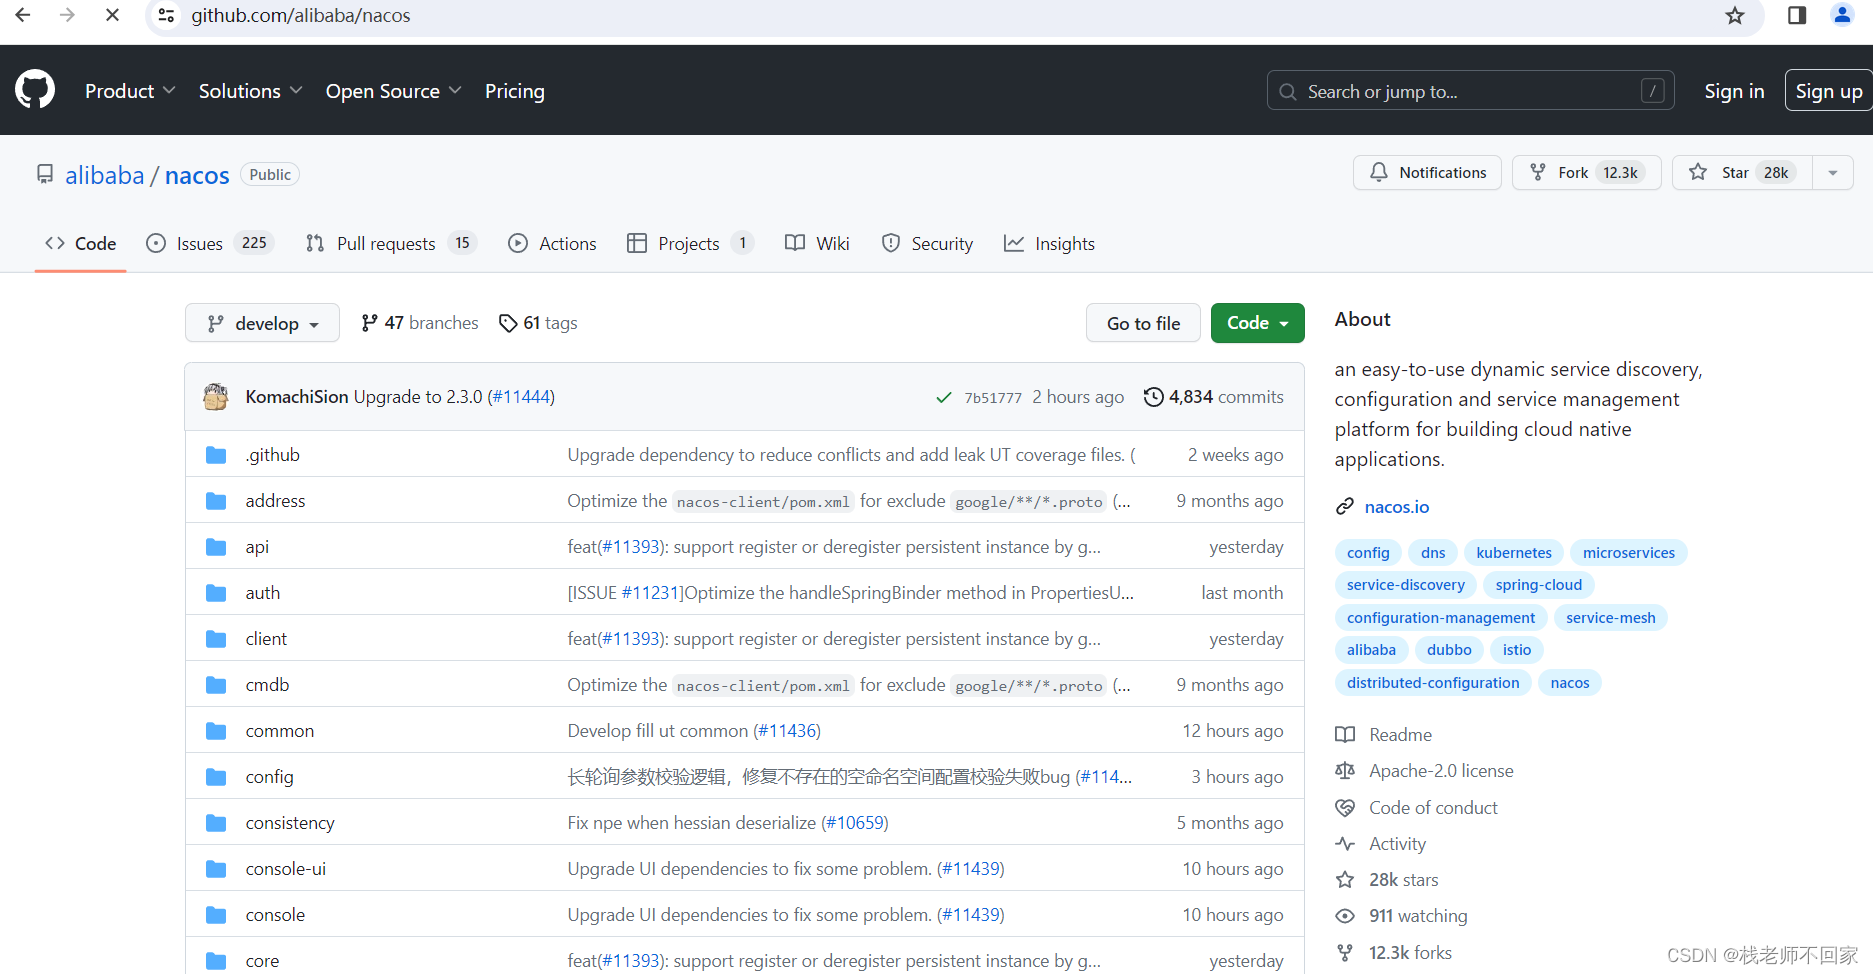View site information icon in the address bar

coord(167,15)
